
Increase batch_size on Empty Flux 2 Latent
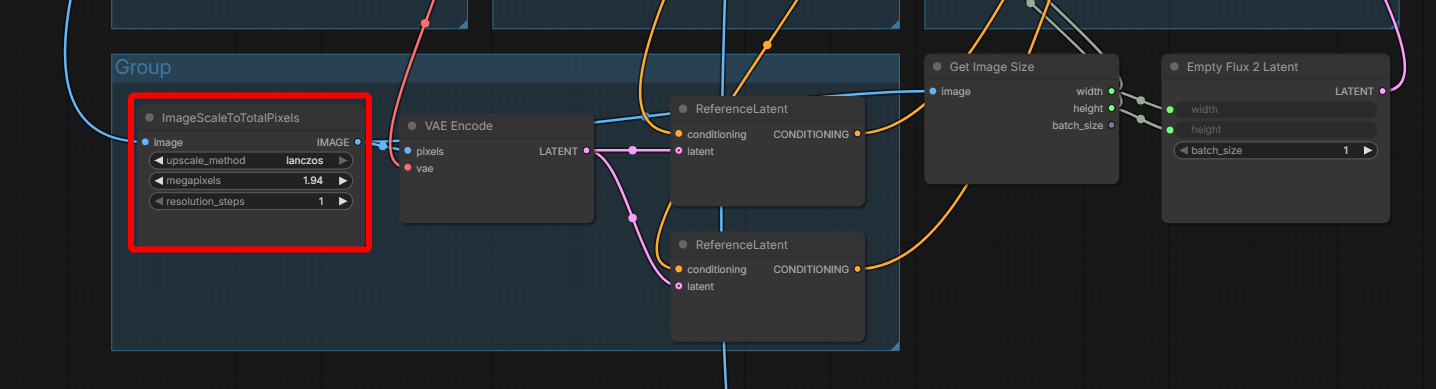click(1367, 150)
